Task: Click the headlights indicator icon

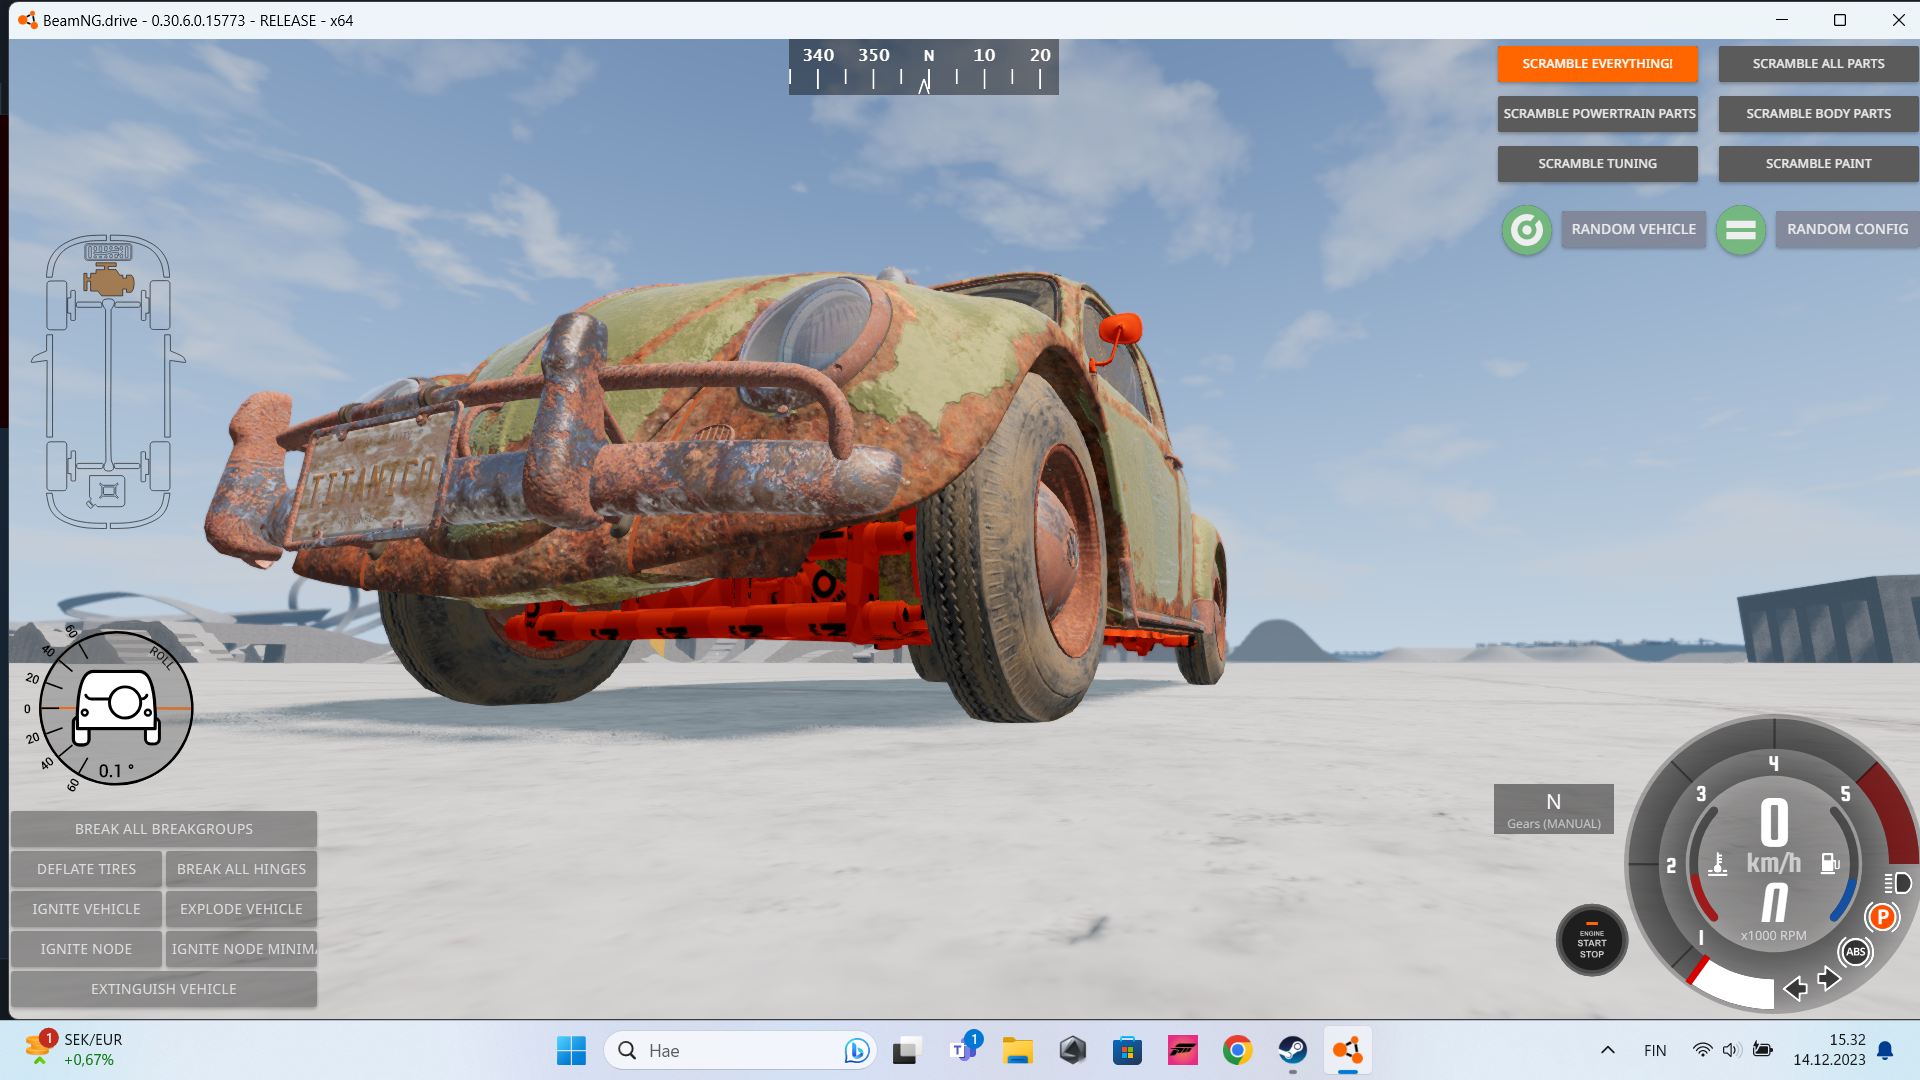Action: (1897, 883)
